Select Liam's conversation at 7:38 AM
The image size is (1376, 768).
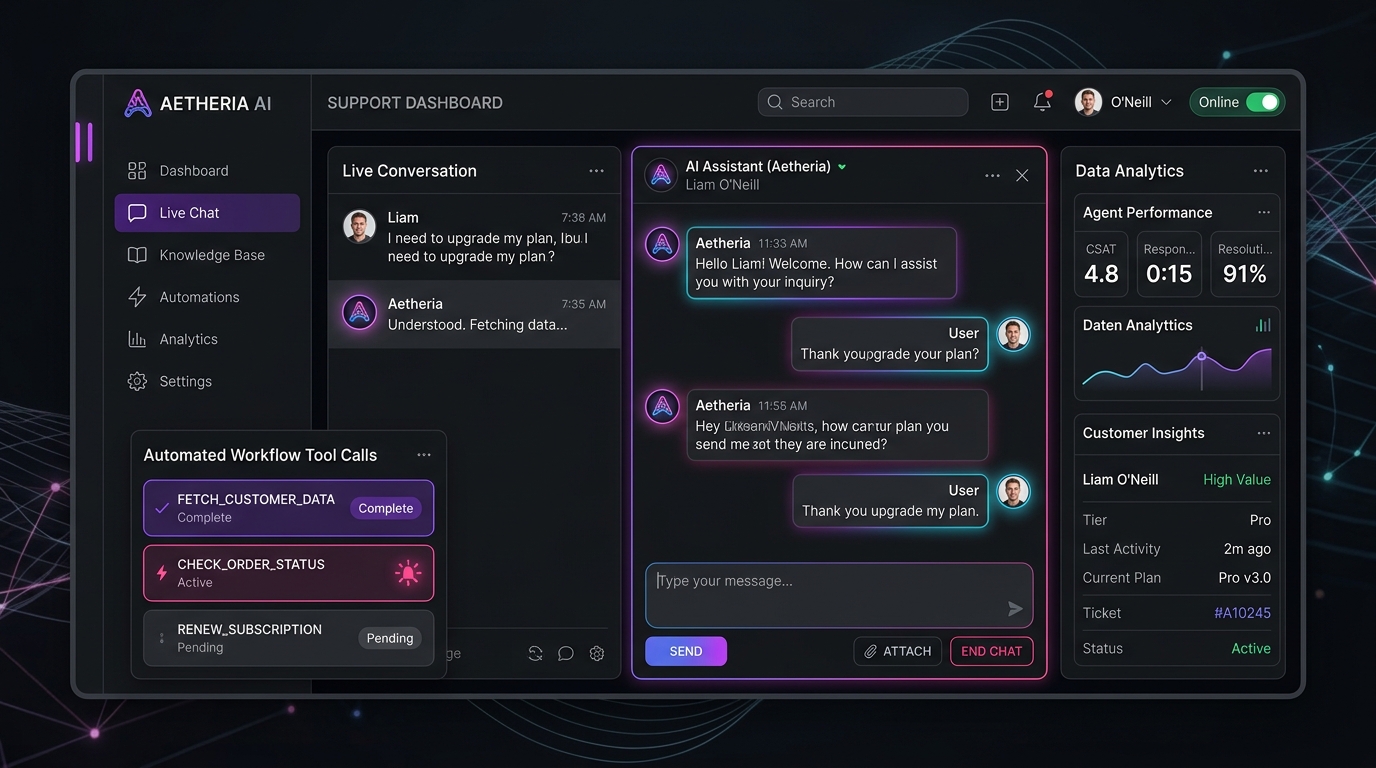point(475,237)
